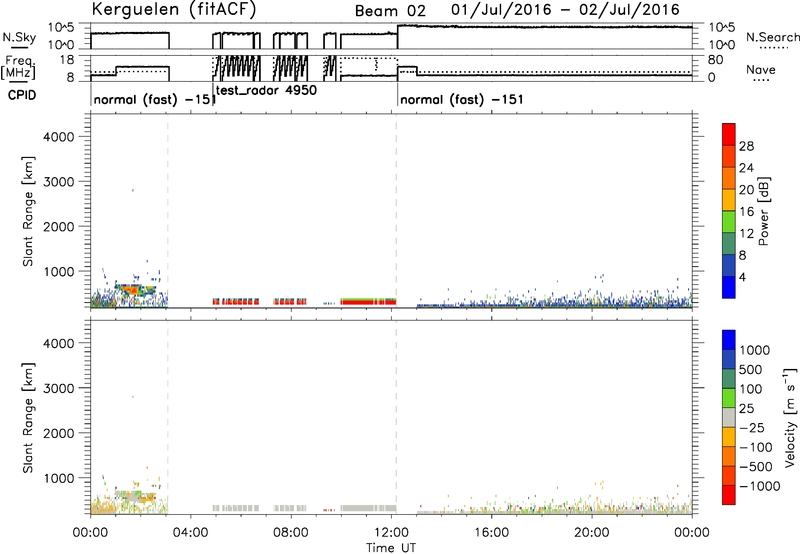The height and width of the screenshot is (554, 800).
Task: Click the date range '01/Jul/2016 - 02/Jul/2016'
Action: (x=565, y=10)
